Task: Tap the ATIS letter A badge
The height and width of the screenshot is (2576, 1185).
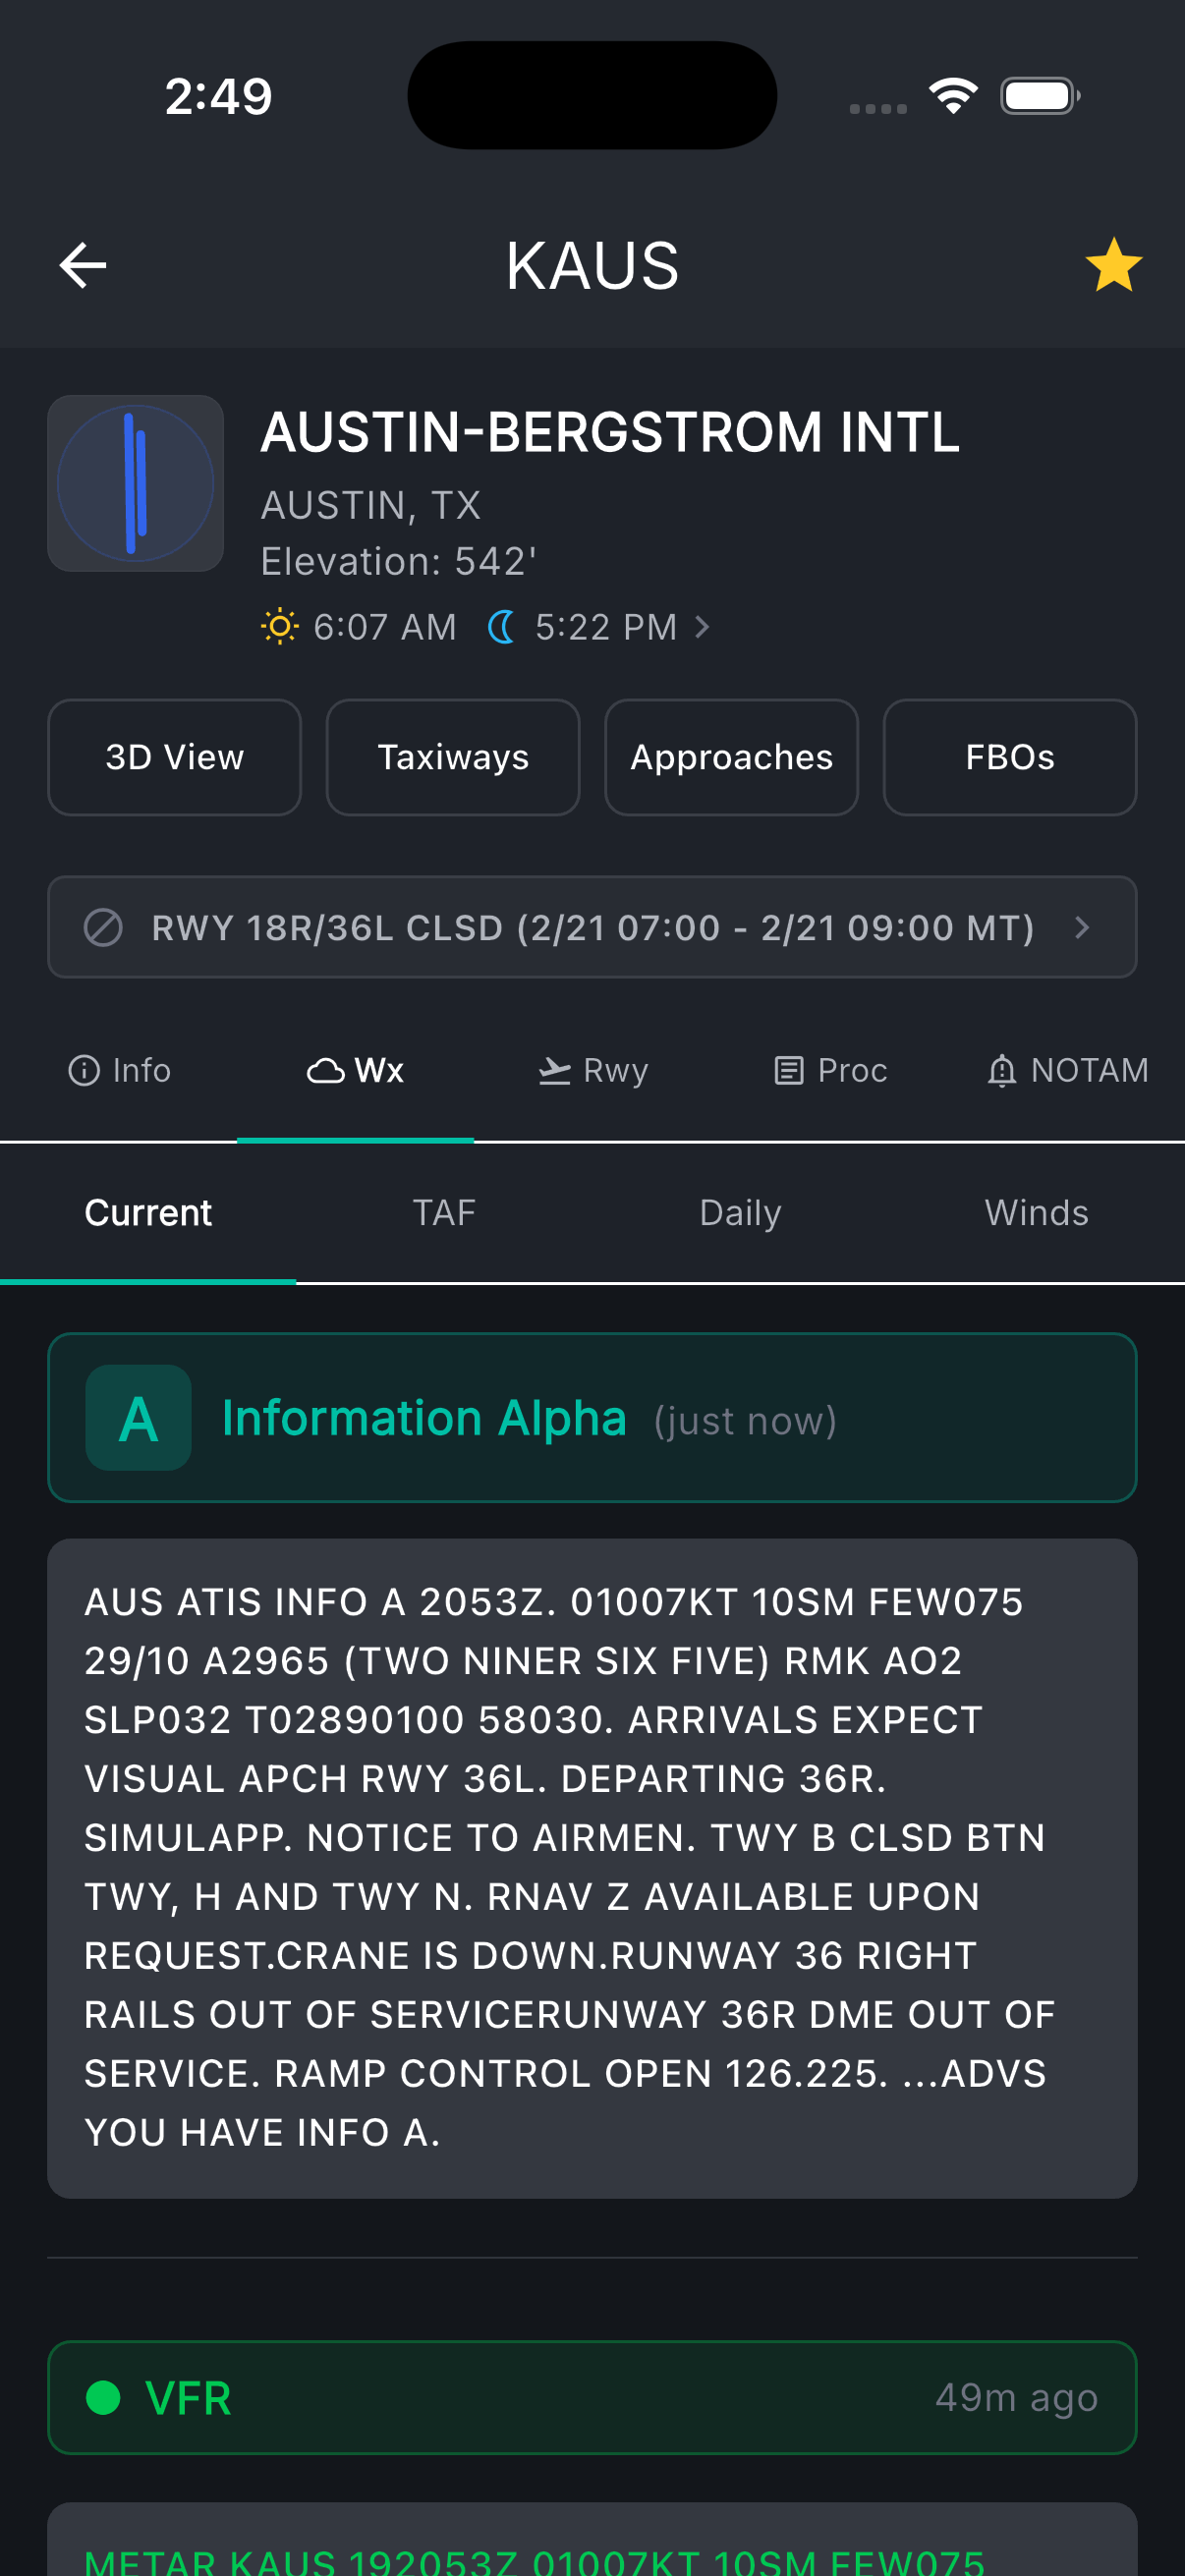Action: click(138, 1417)
